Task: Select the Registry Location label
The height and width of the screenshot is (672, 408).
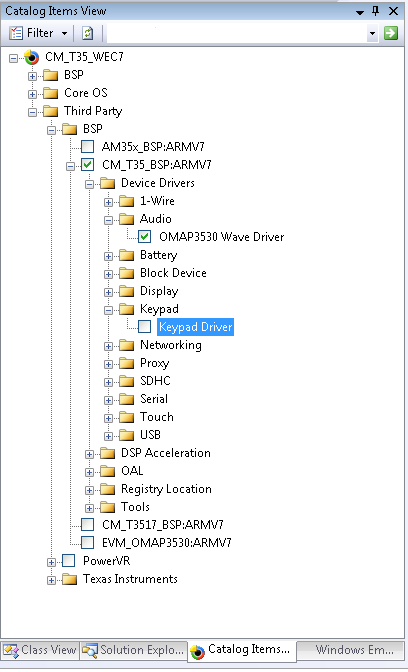Action: coord(166,489)
